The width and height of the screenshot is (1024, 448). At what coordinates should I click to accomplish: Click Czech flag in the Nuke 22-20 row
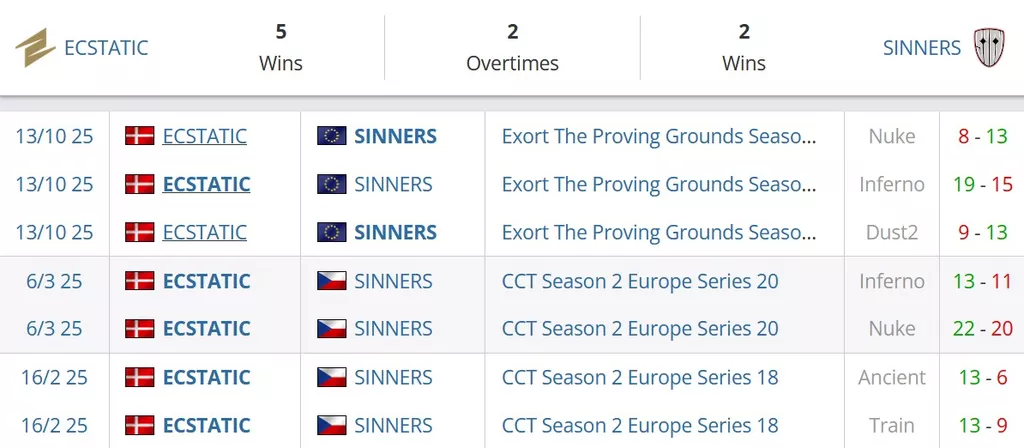point(331,329)
